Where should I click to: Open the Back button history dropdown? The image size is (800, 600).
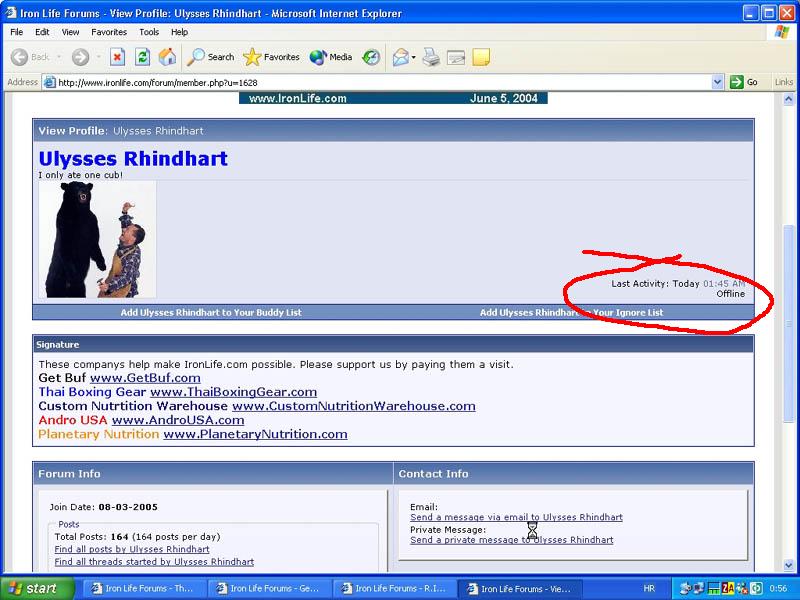tap(59, 57)
